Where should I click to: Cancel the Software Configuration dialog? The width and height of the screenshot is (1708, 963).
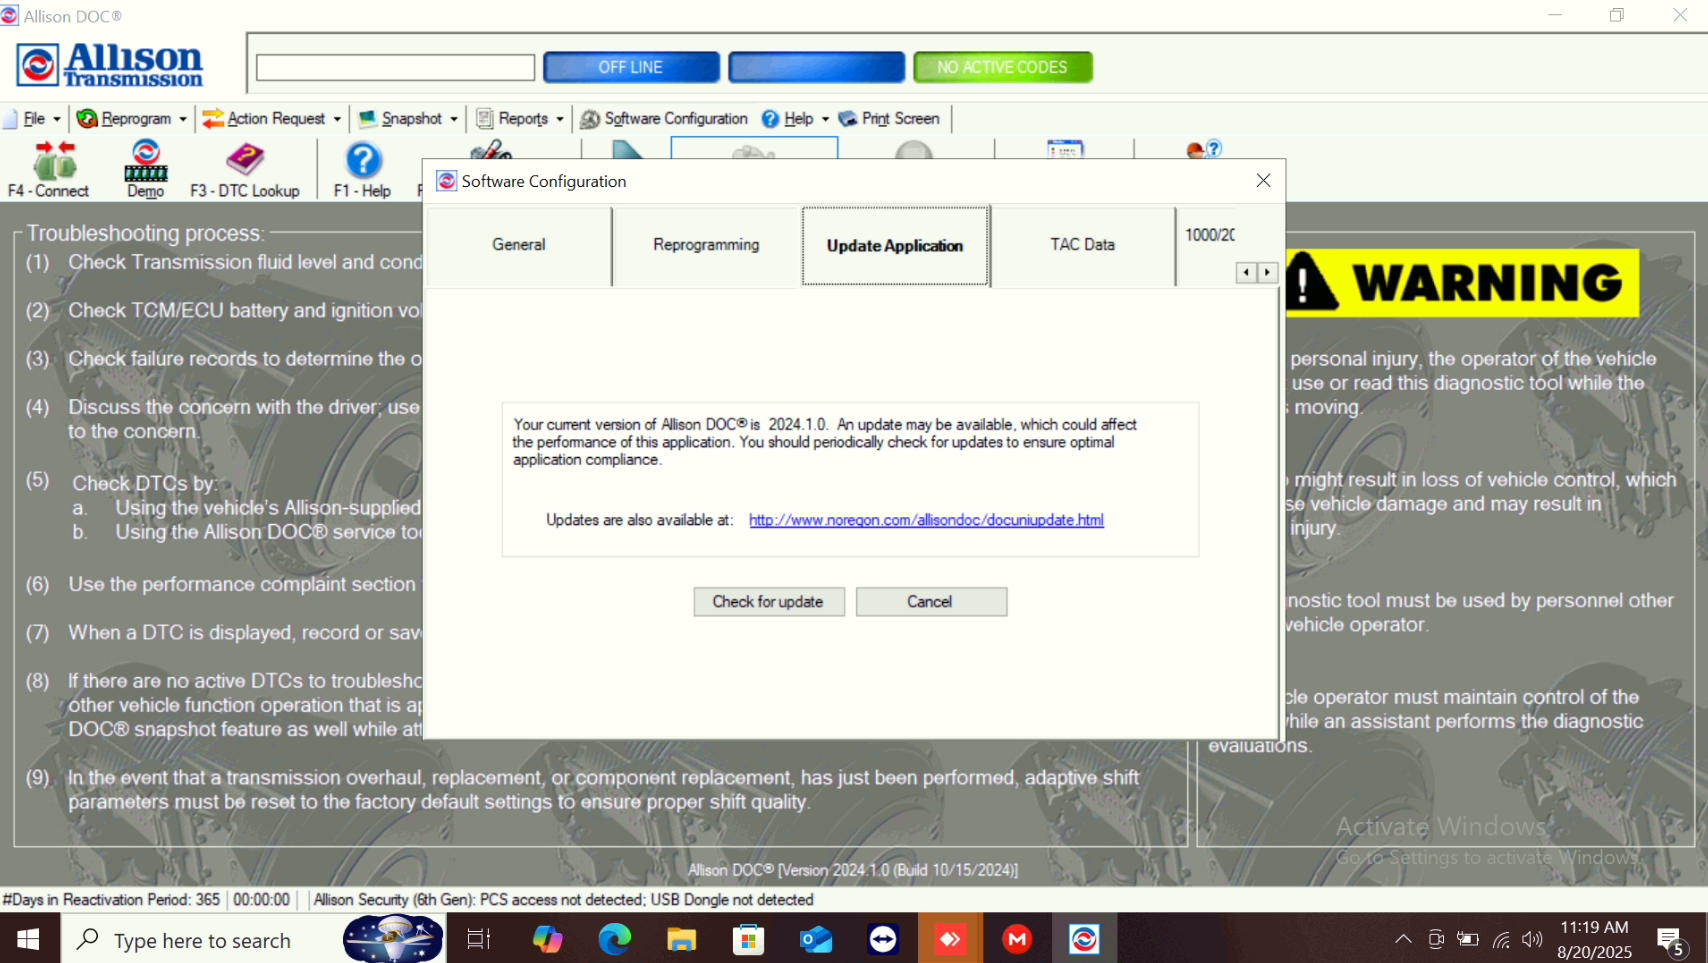coord(930,602)
